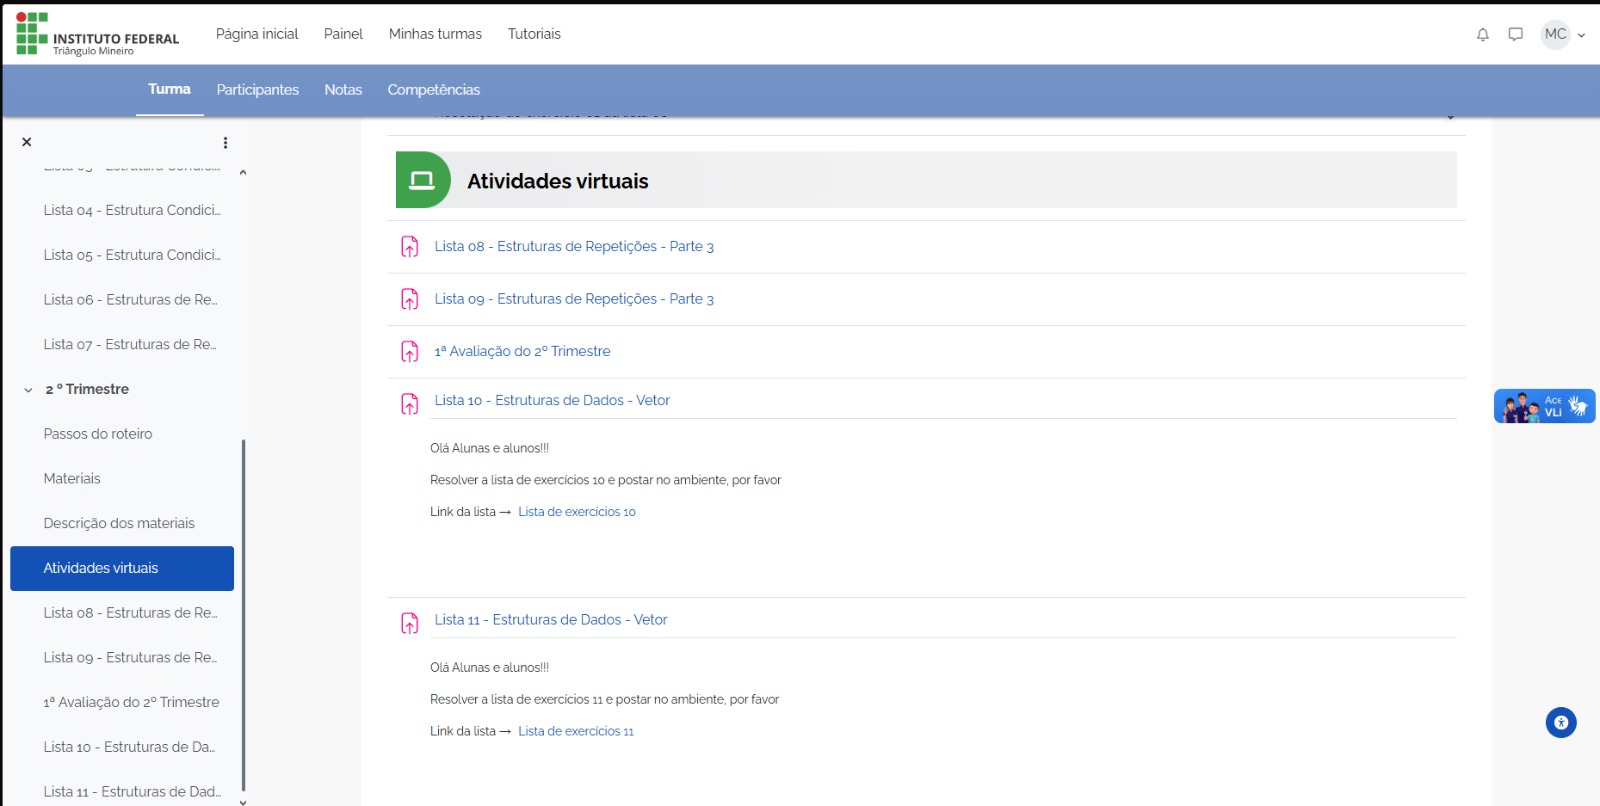This screenshot has height=806, width=1600.
Task: Open the VLibras accessibility widget
Action: (1543, 406)
